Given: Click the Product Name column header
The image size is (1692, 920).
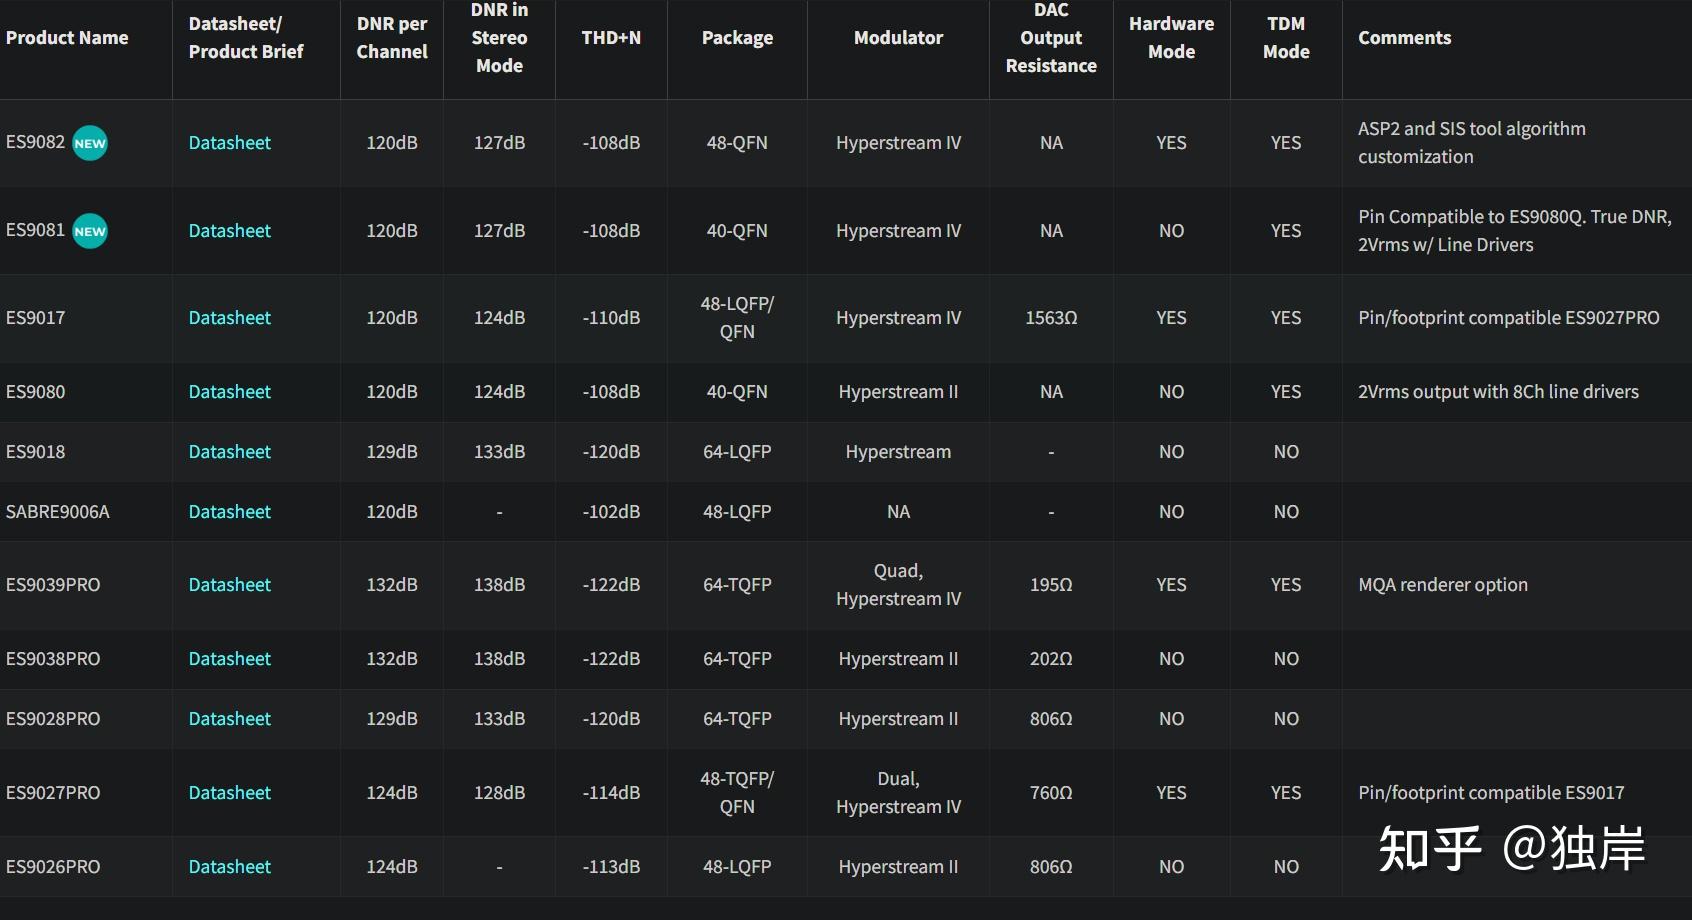Looking at the screenshot, I should click(x=67, y=38).
